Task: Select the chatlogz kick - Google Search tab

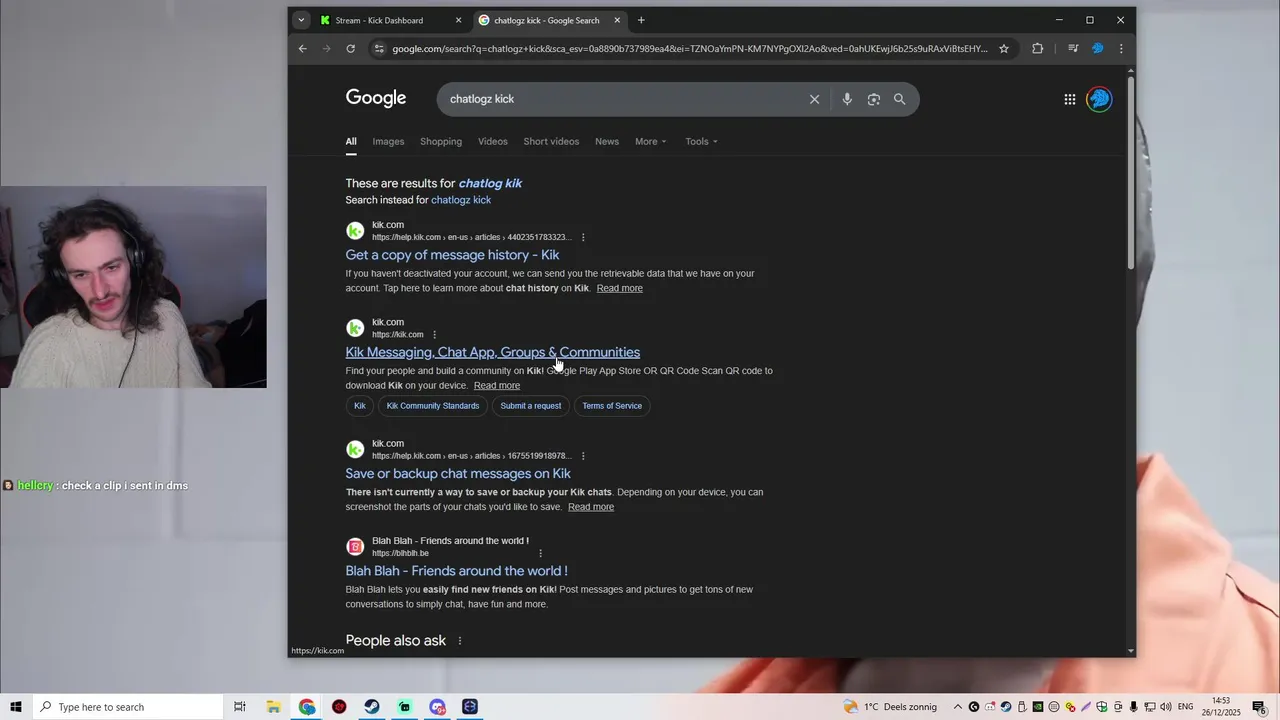Action: 549,20
